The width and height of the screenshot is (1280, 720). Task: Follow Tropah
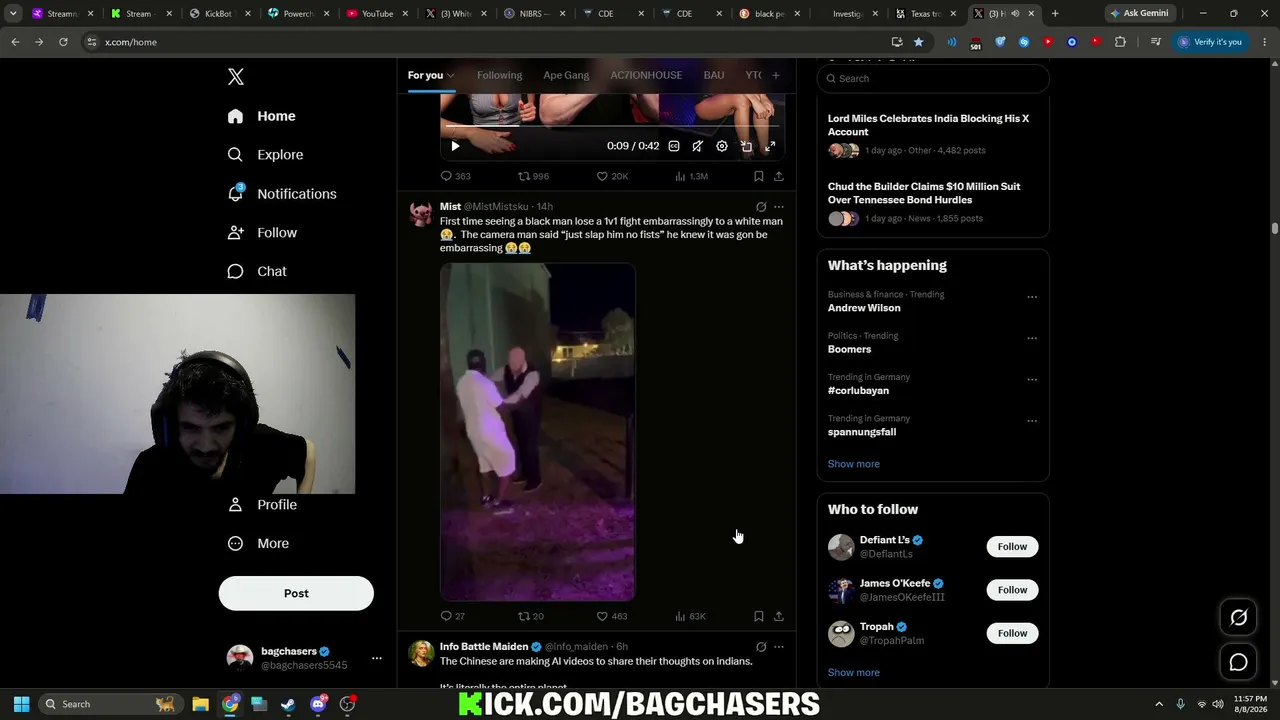pyautogui.click(x=1012, y=633)
